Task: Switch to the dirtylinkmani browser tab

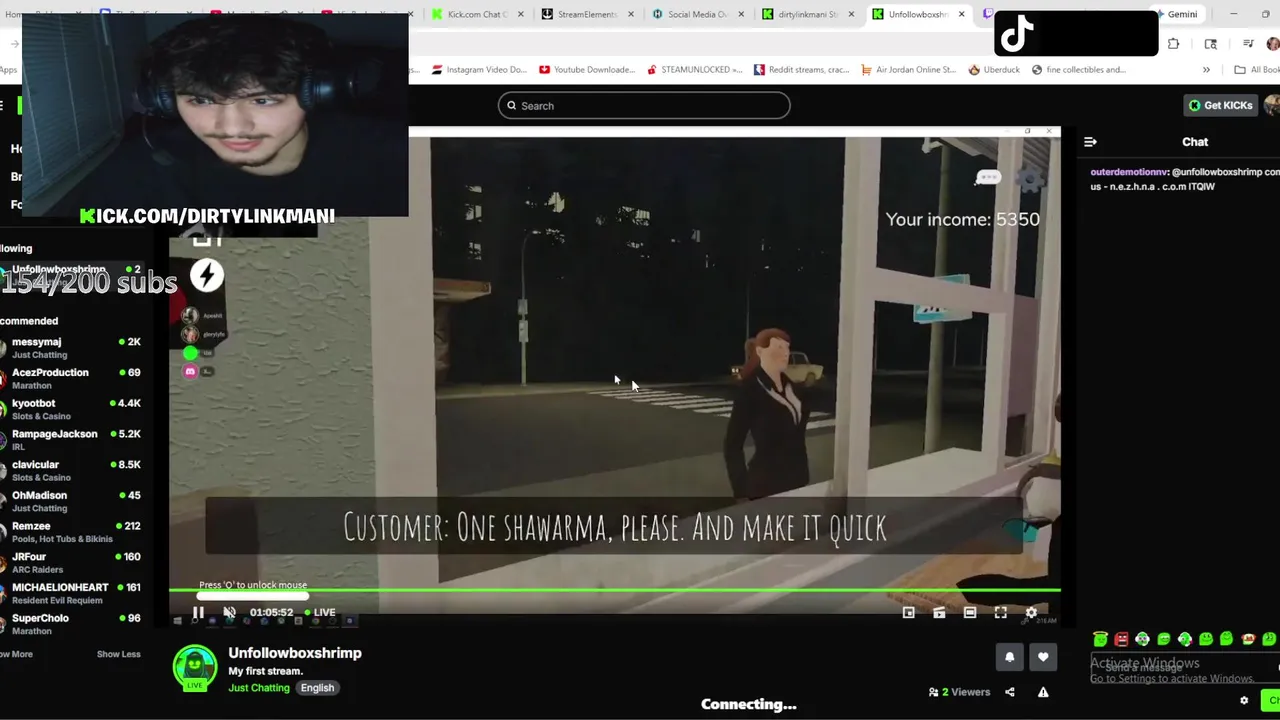Action: 807,14
